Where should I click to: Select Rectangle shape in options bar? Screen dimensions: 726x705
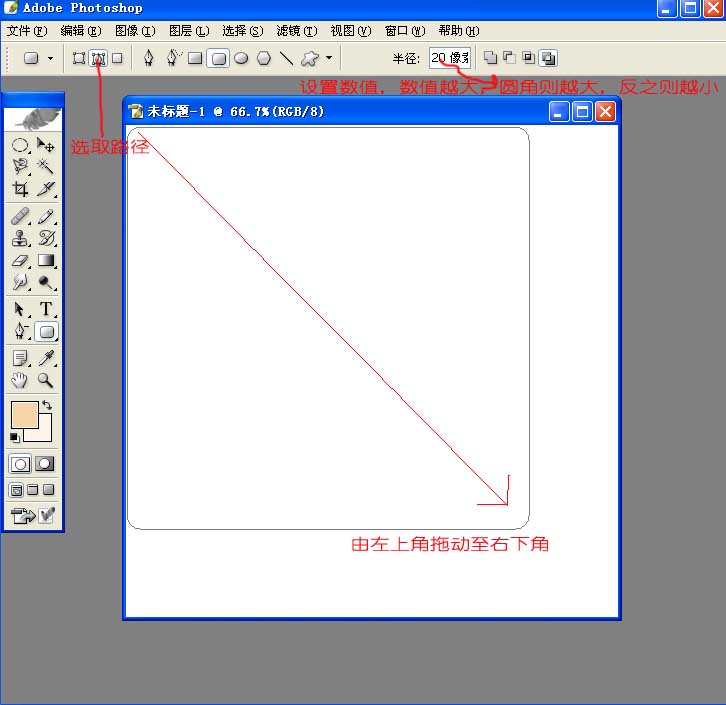195,58
